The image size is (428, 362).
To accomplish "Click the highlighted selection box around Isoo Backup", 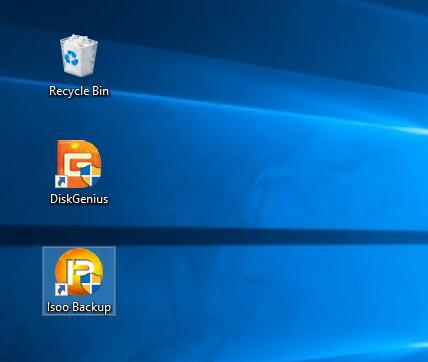I will pos(79,281).
